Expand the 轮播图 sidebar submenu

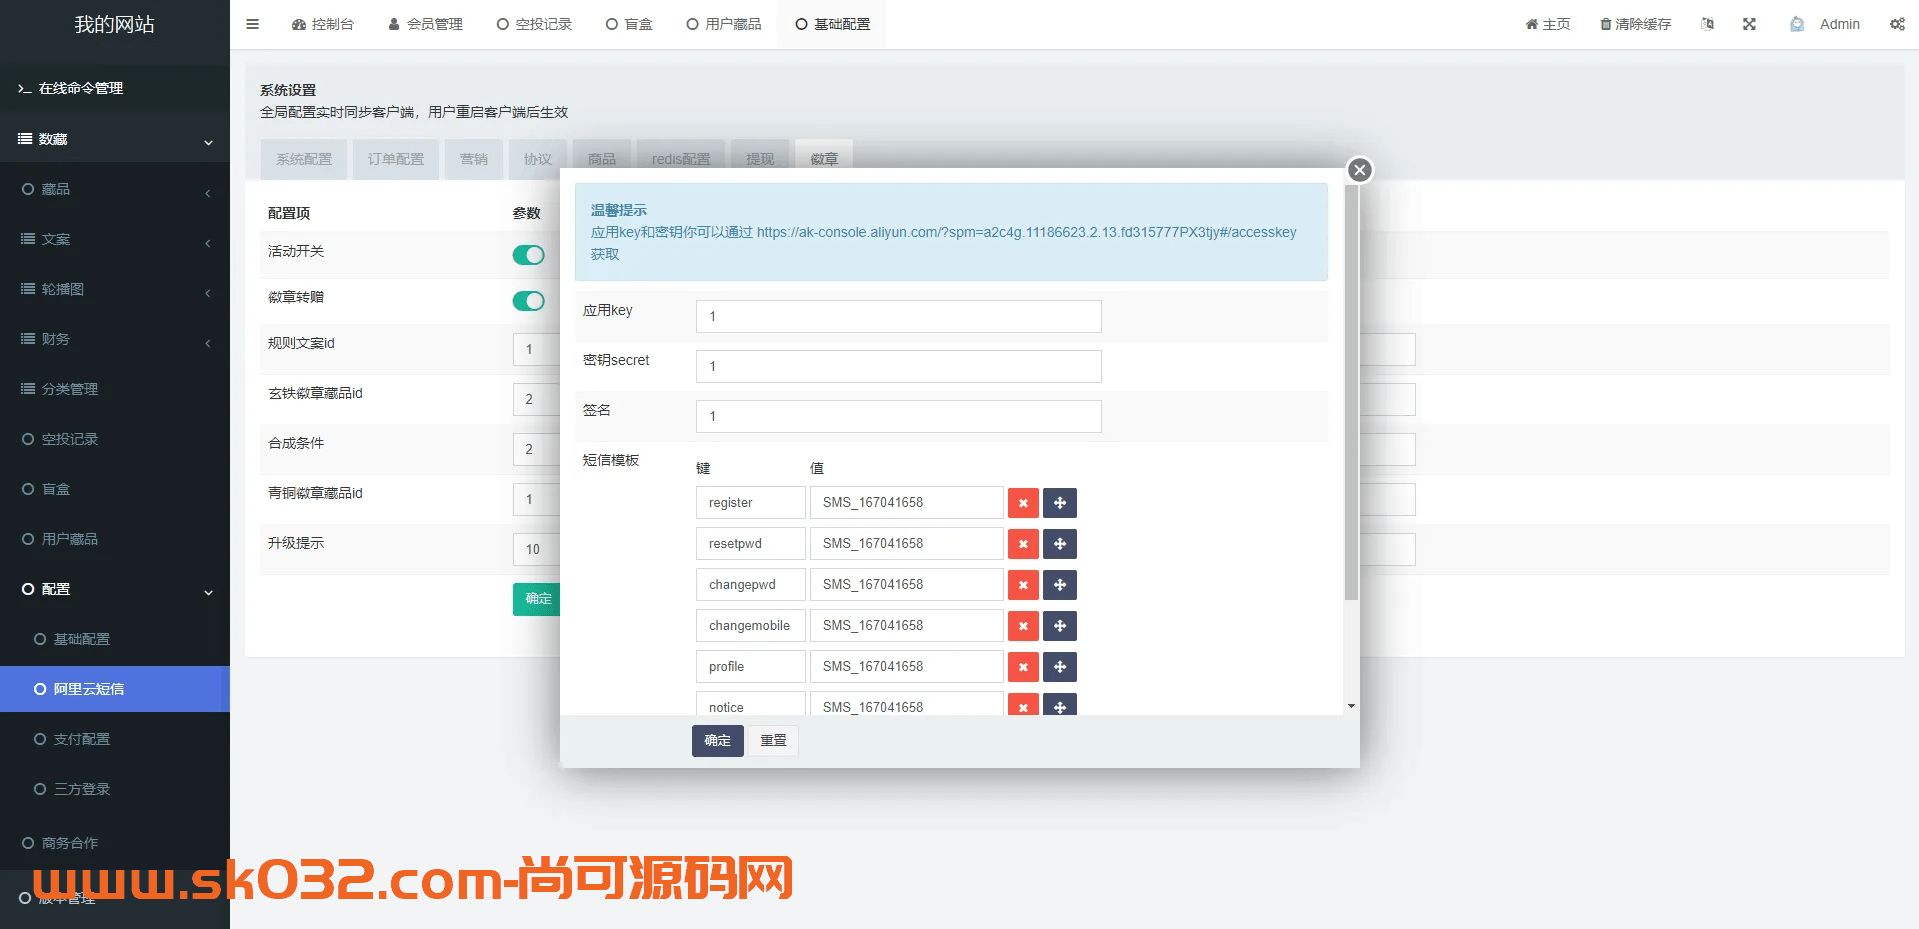pyautogui.click(x=115, y=289)
